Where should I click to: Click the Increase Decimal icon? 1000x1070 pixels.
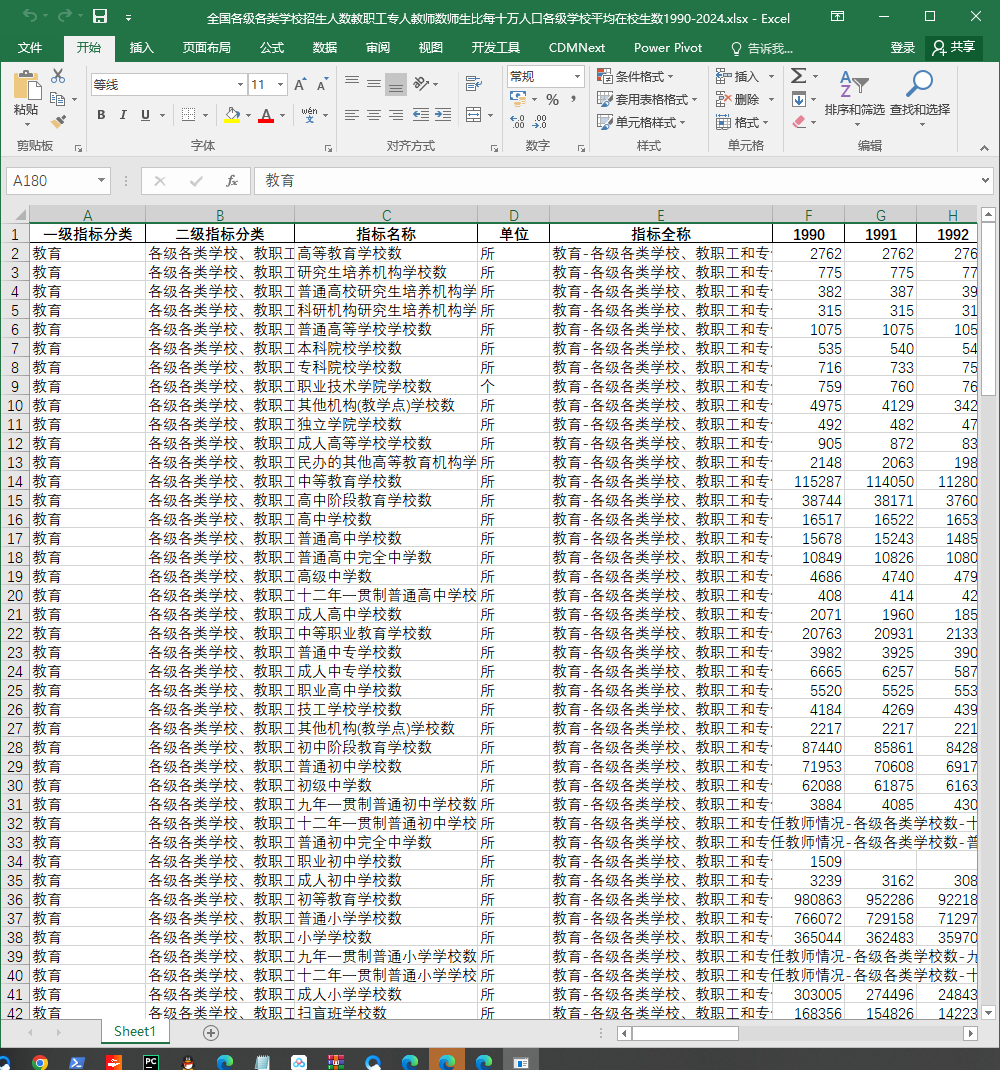(x=517, y=121)
